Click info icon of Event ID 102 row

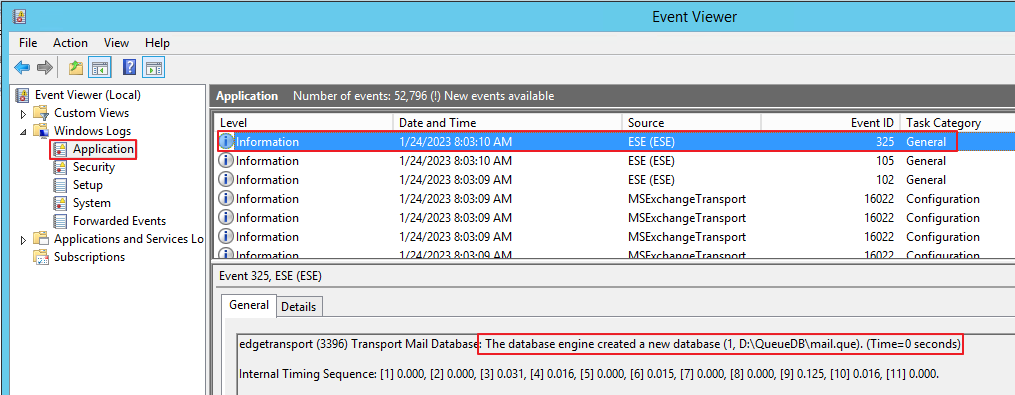coord(227,179)
